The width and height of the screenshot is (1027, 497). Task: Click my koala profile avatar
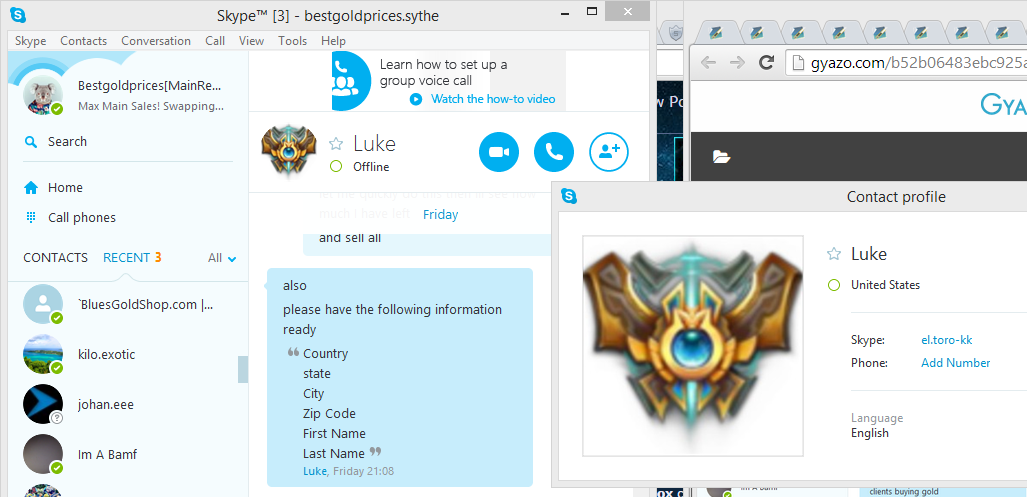pos(43,96)
